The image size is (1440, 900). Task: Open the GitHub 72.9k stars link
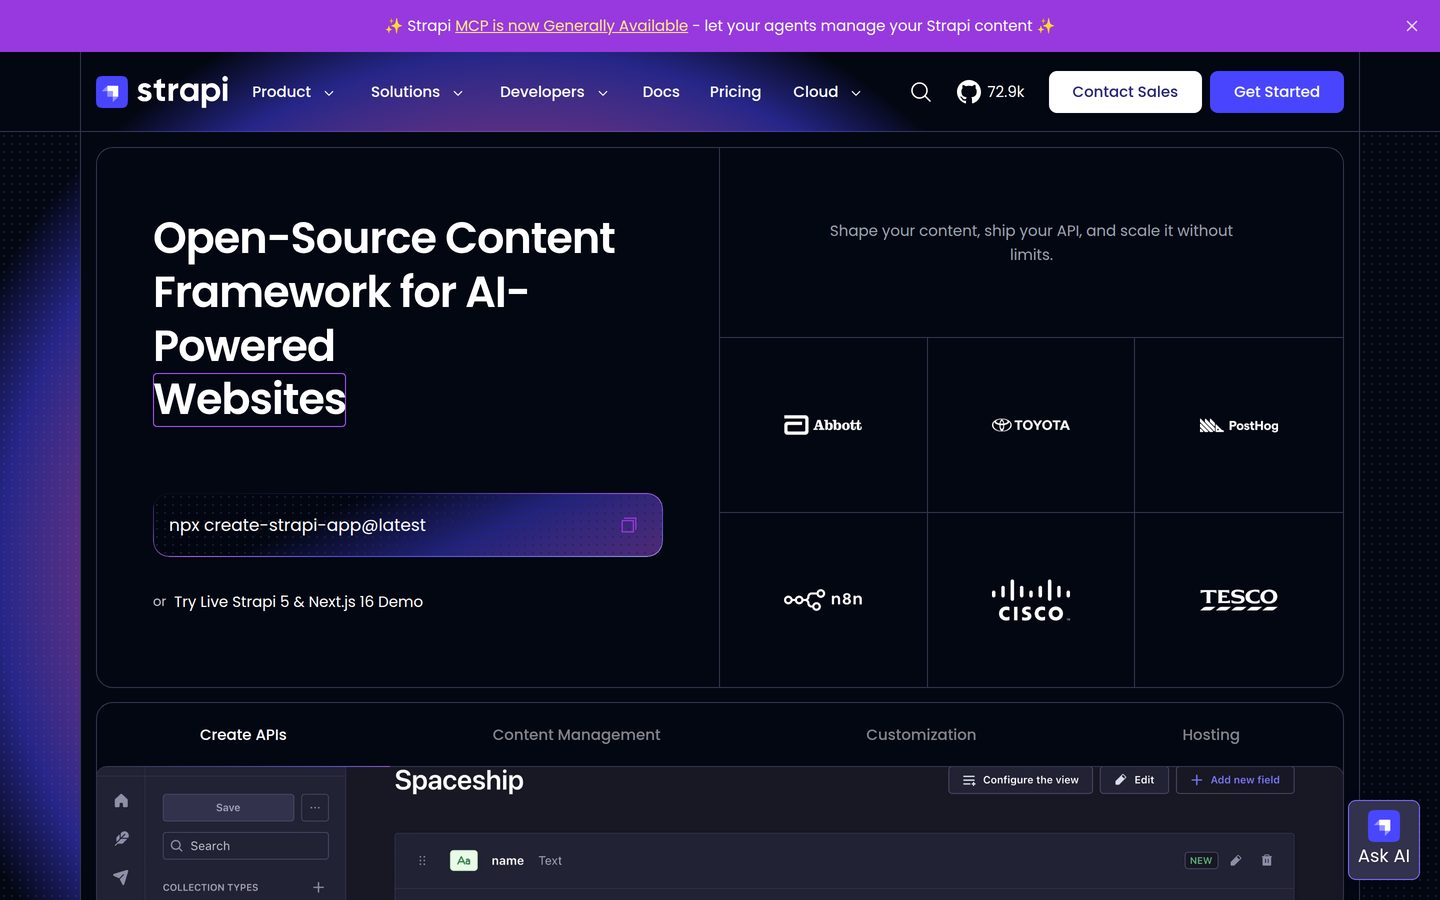coord(990,92)
